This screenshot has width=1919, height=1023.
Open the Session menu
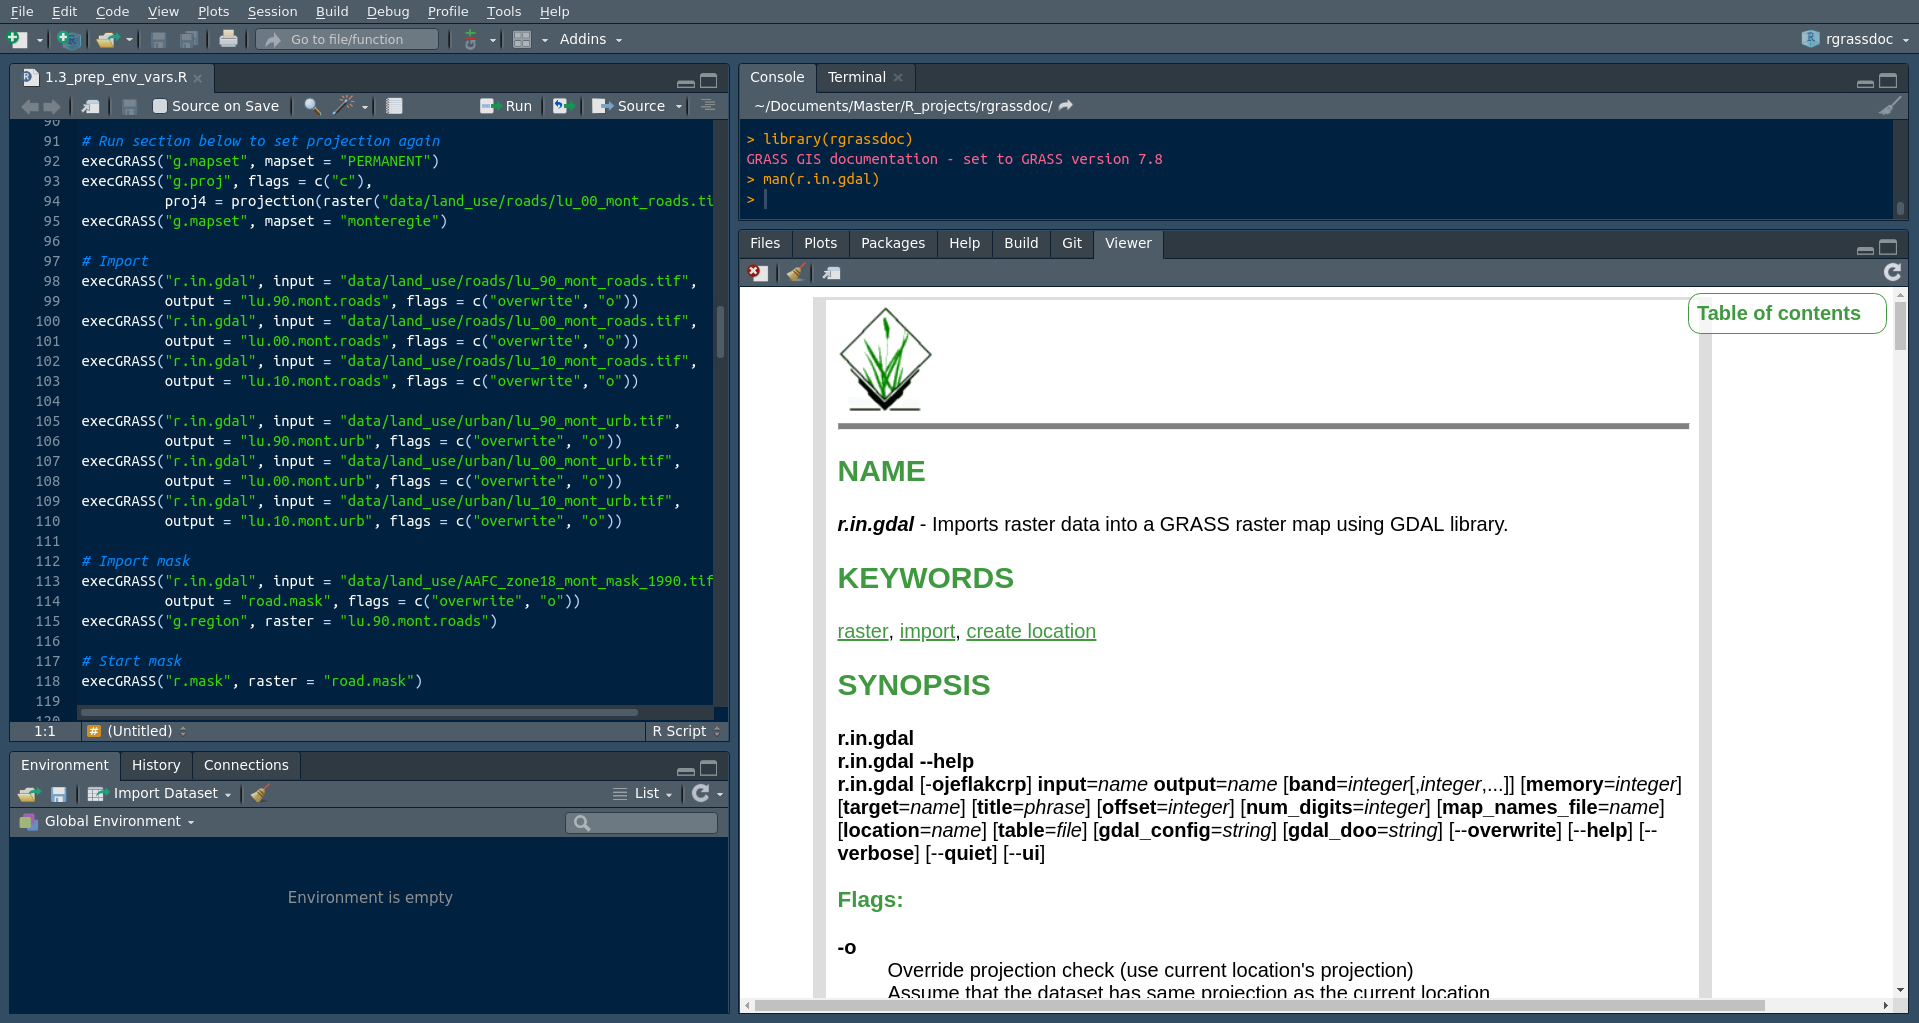click(x=272, y=11)
